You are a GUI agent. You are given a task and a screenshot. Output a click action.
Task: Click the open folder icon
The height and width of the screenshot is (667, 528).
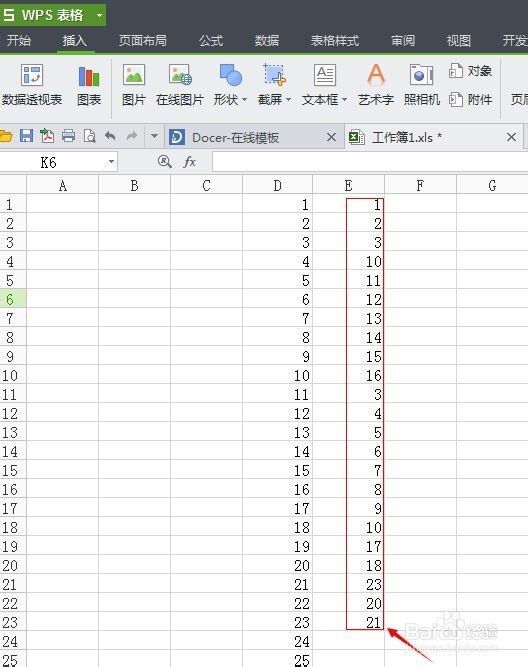tap(6, 137)
